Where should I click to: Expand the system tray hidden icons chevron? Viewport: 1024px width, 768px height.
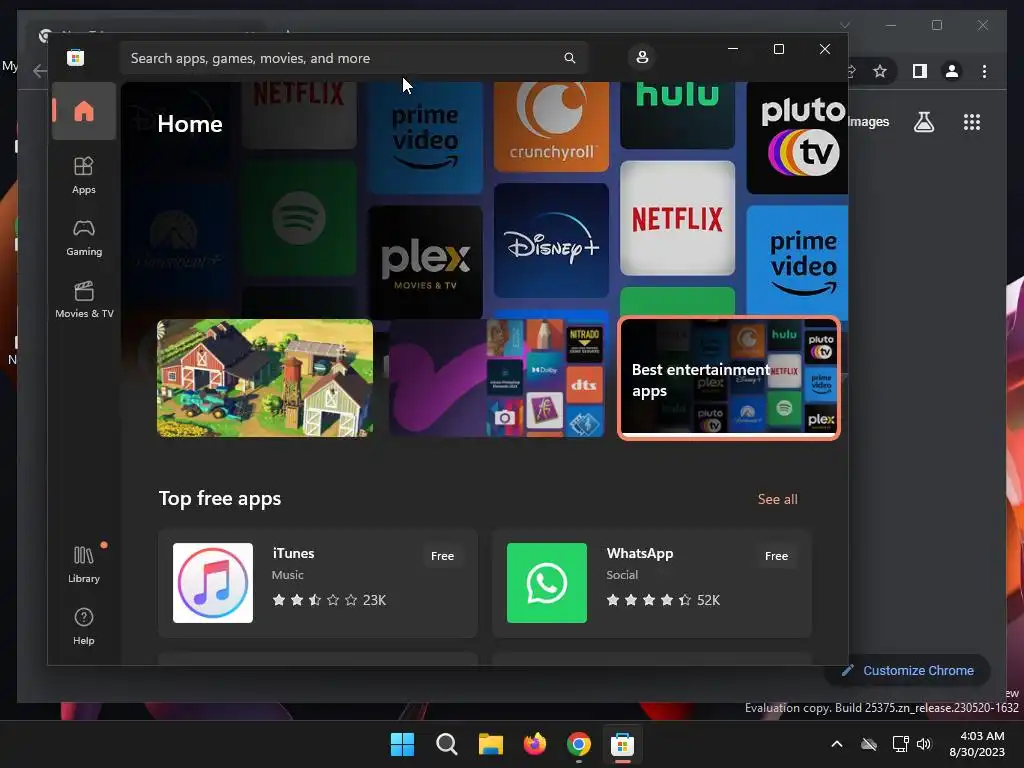837,744
